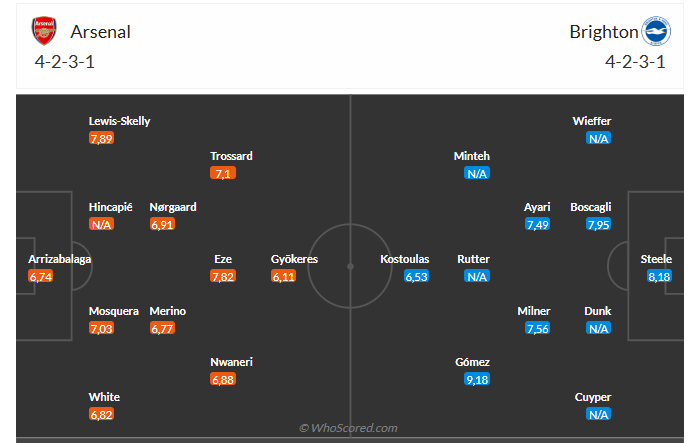Select player Trossard's name label
689x443 pixels.
(x=231, y=156)
